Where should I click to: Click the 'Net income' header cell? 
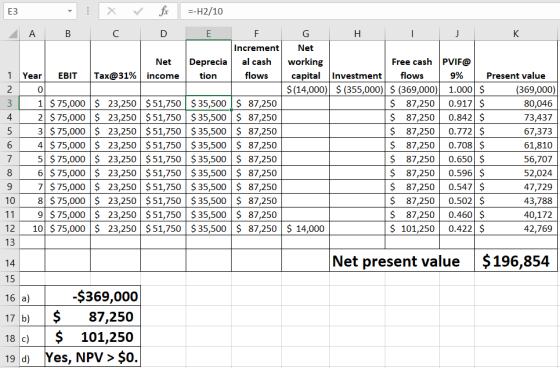163,61
